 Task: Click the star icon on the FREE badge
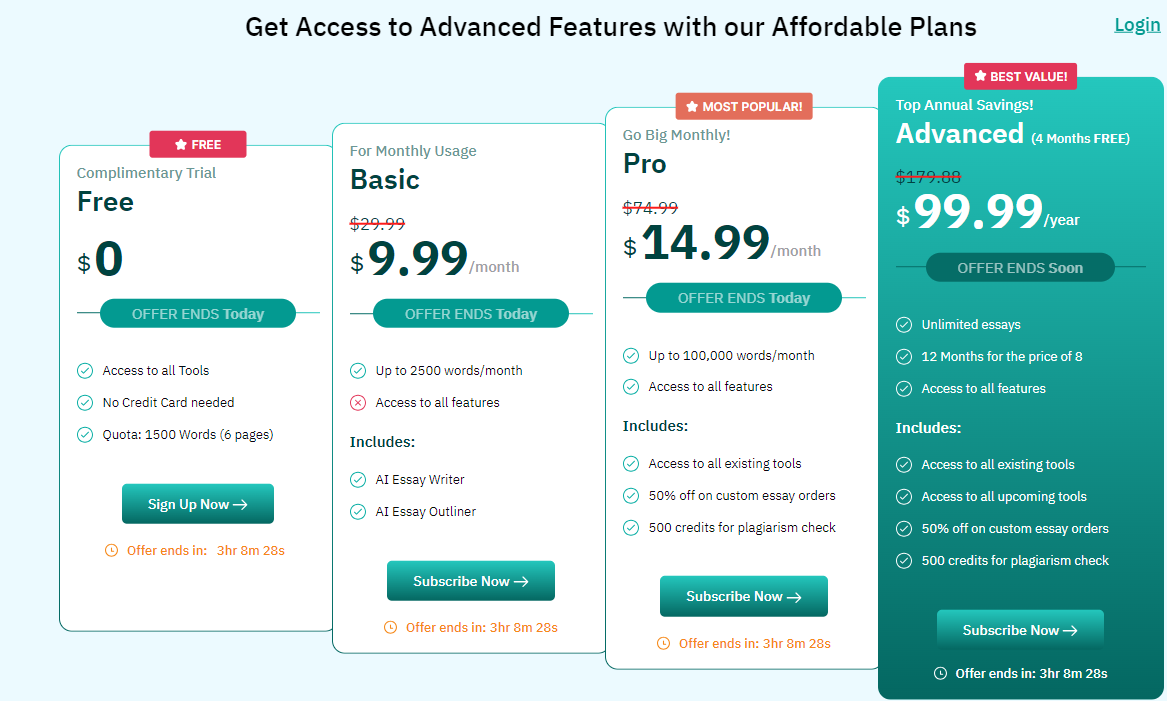(181, 144)
